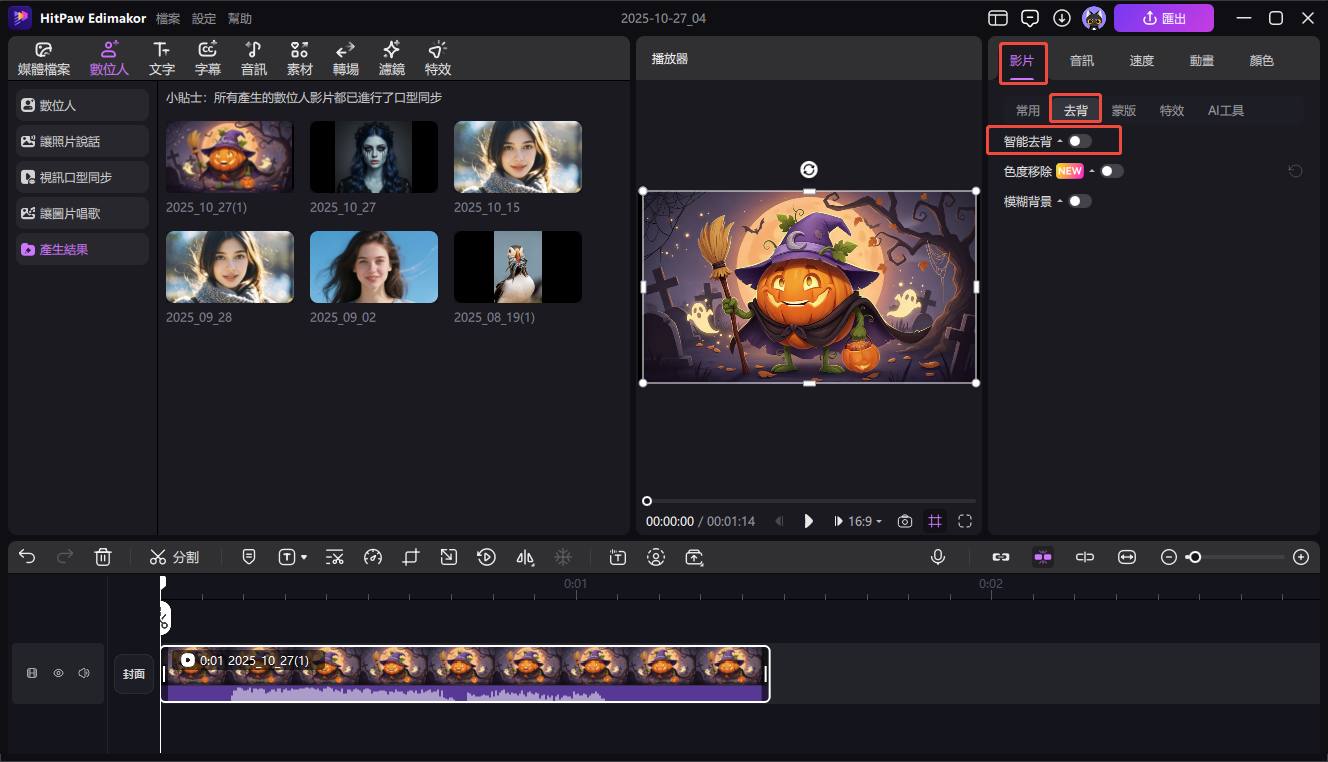This screenshot has width=1328, height=762.
Task: Expand the text tool dropdown arrow in timeline toolbar
Action: click(303, 557)
